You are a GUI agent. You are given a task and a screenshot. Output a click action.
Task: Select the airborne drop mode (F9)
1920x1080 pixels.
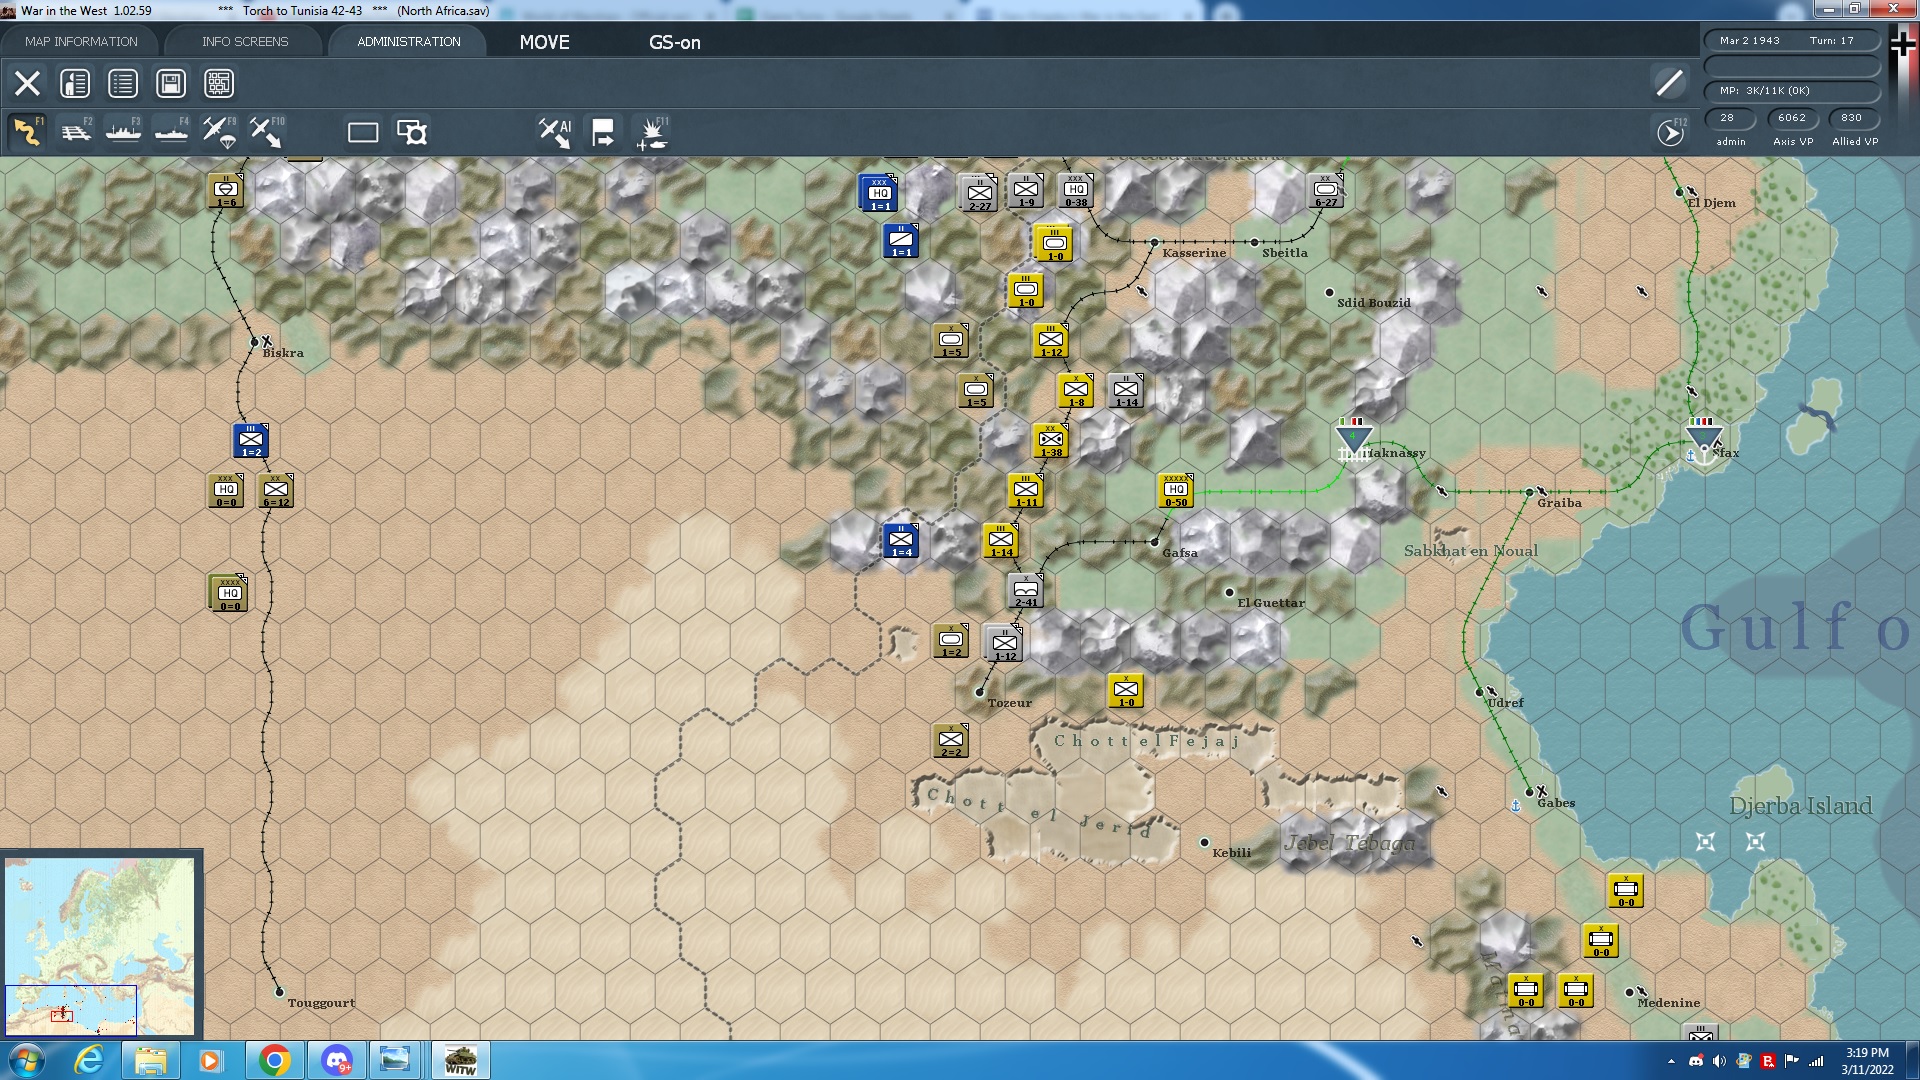[x=219, y=132]
